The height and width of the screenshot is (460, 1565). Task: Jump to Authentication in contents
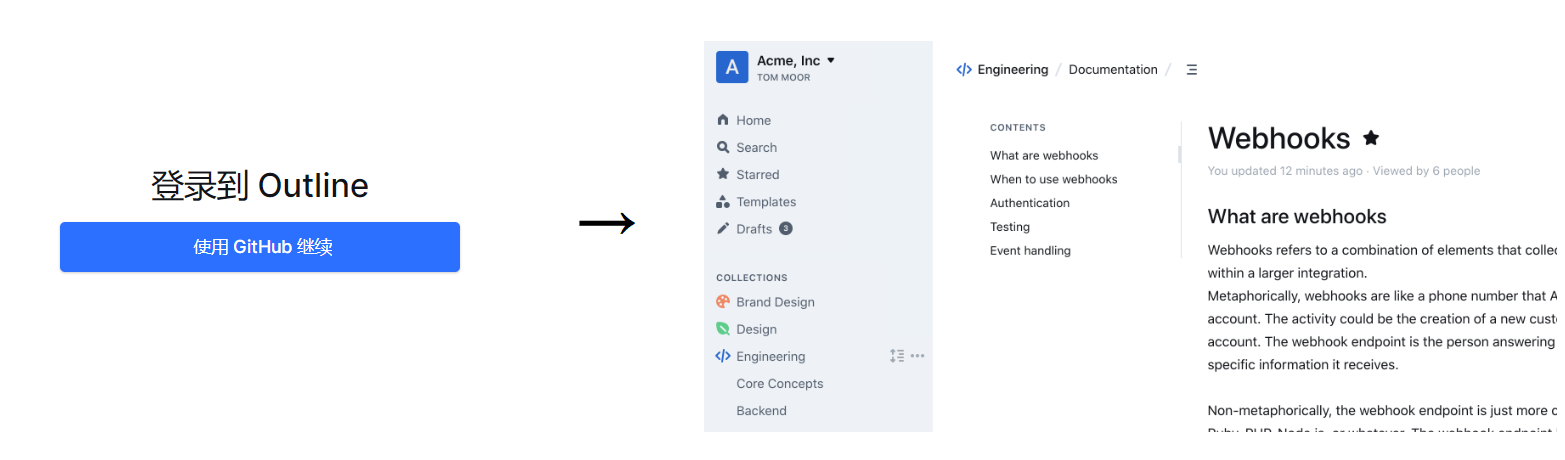pos(1030,203)
